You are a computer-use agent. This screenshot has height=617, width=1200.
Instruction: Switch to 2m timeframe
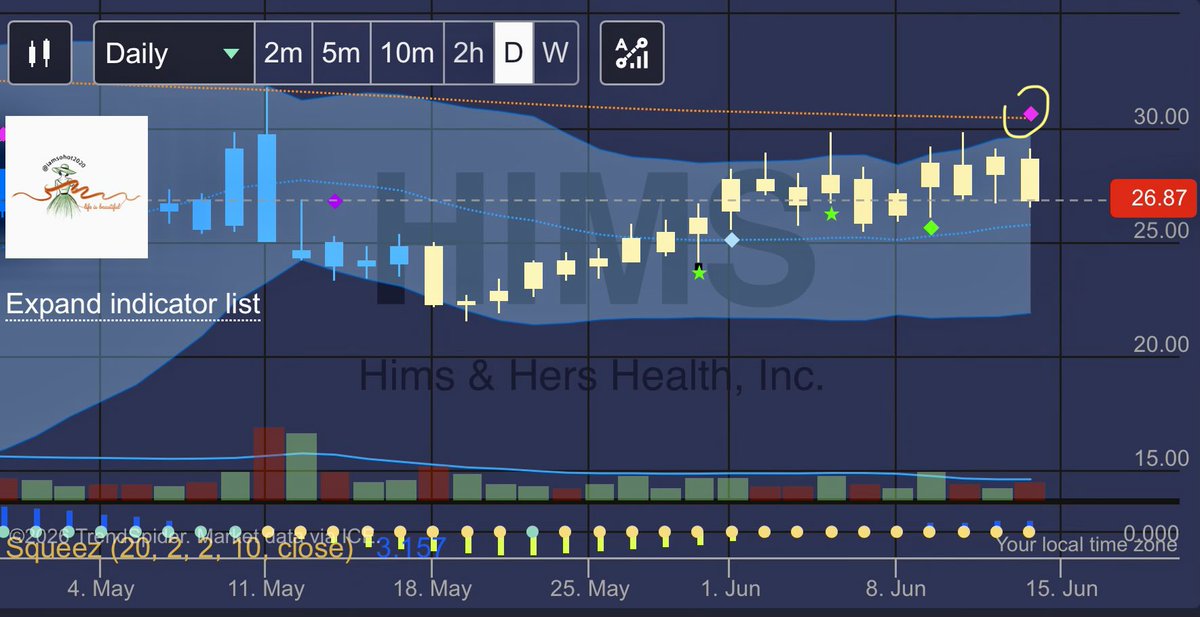click(x=283, y=53)
